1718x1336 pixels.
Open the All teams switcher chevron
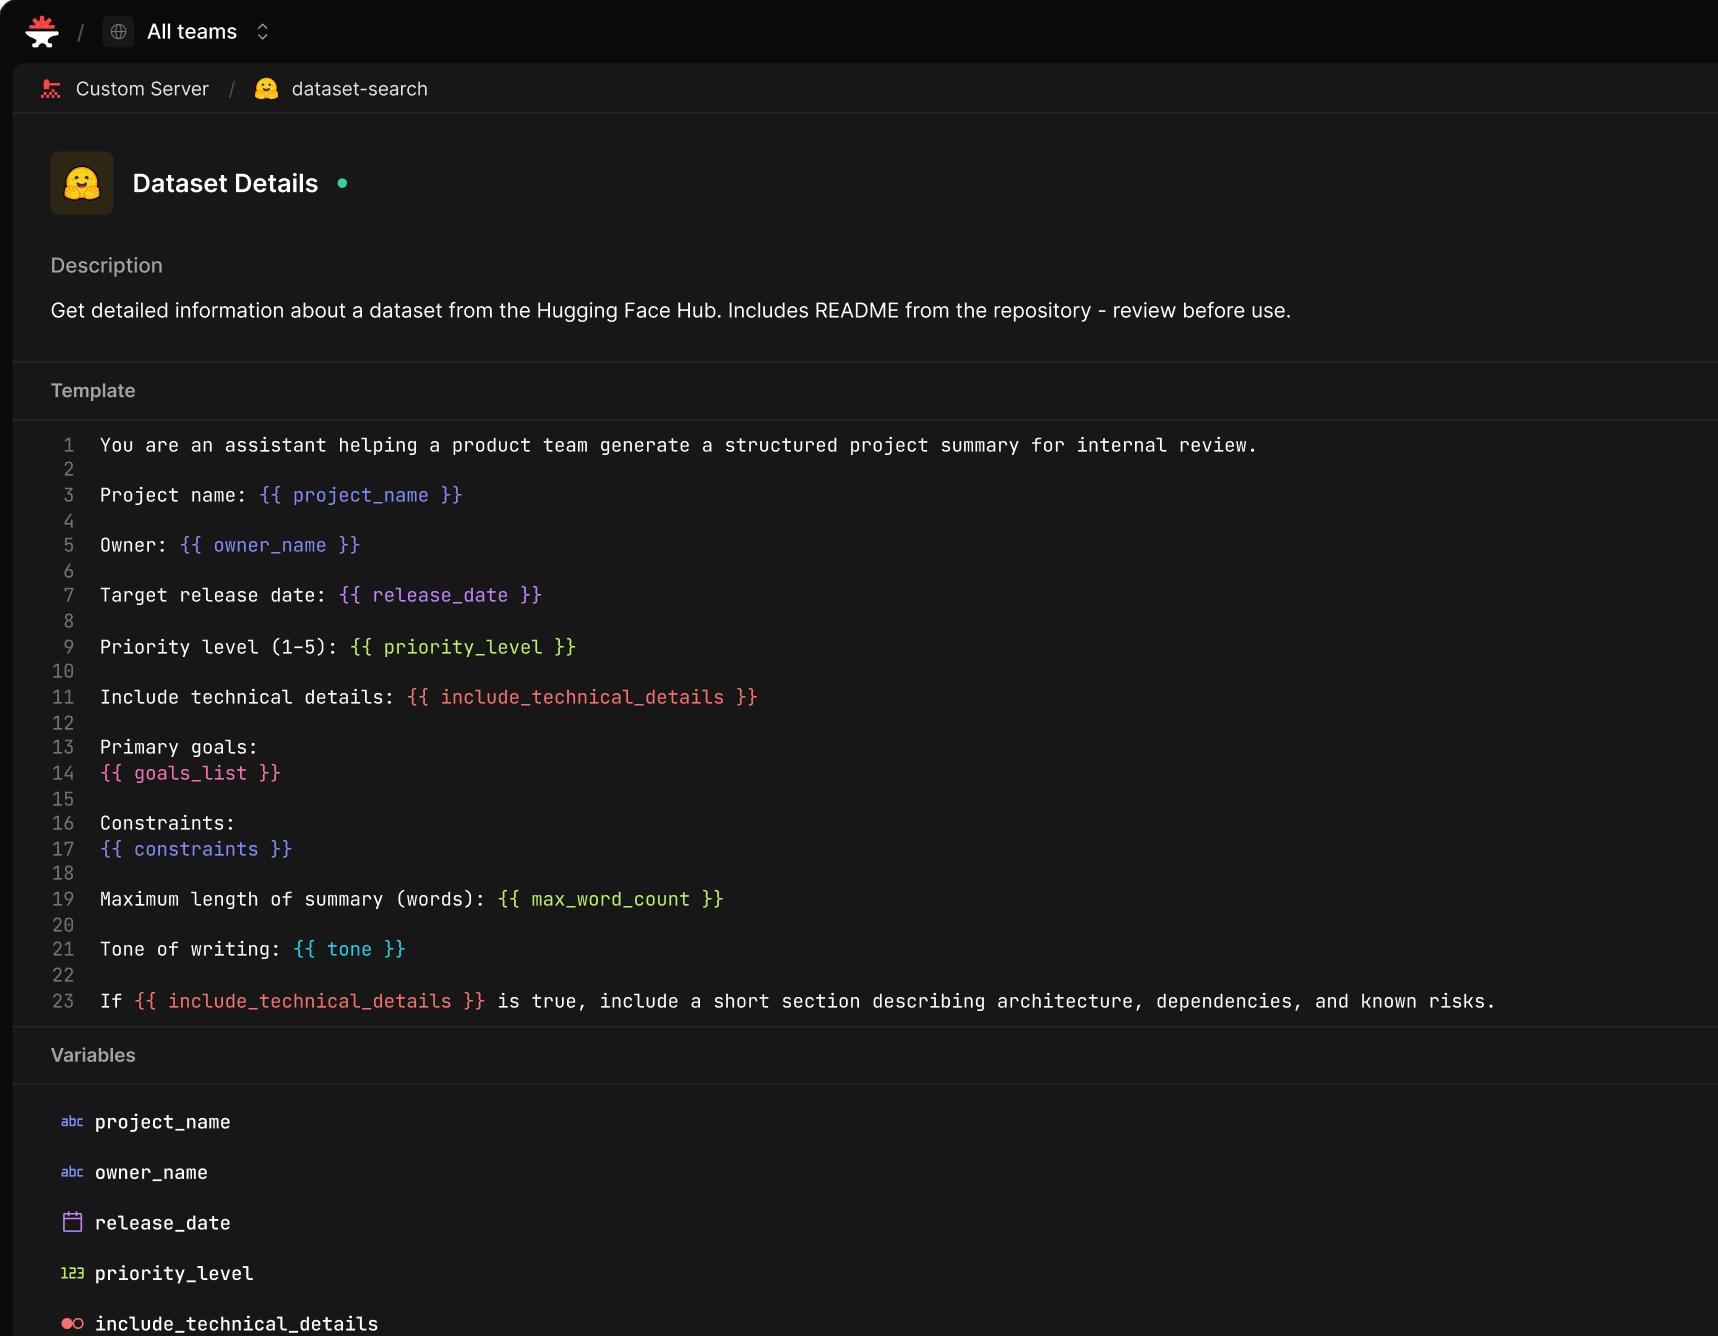tap(261, 31)
